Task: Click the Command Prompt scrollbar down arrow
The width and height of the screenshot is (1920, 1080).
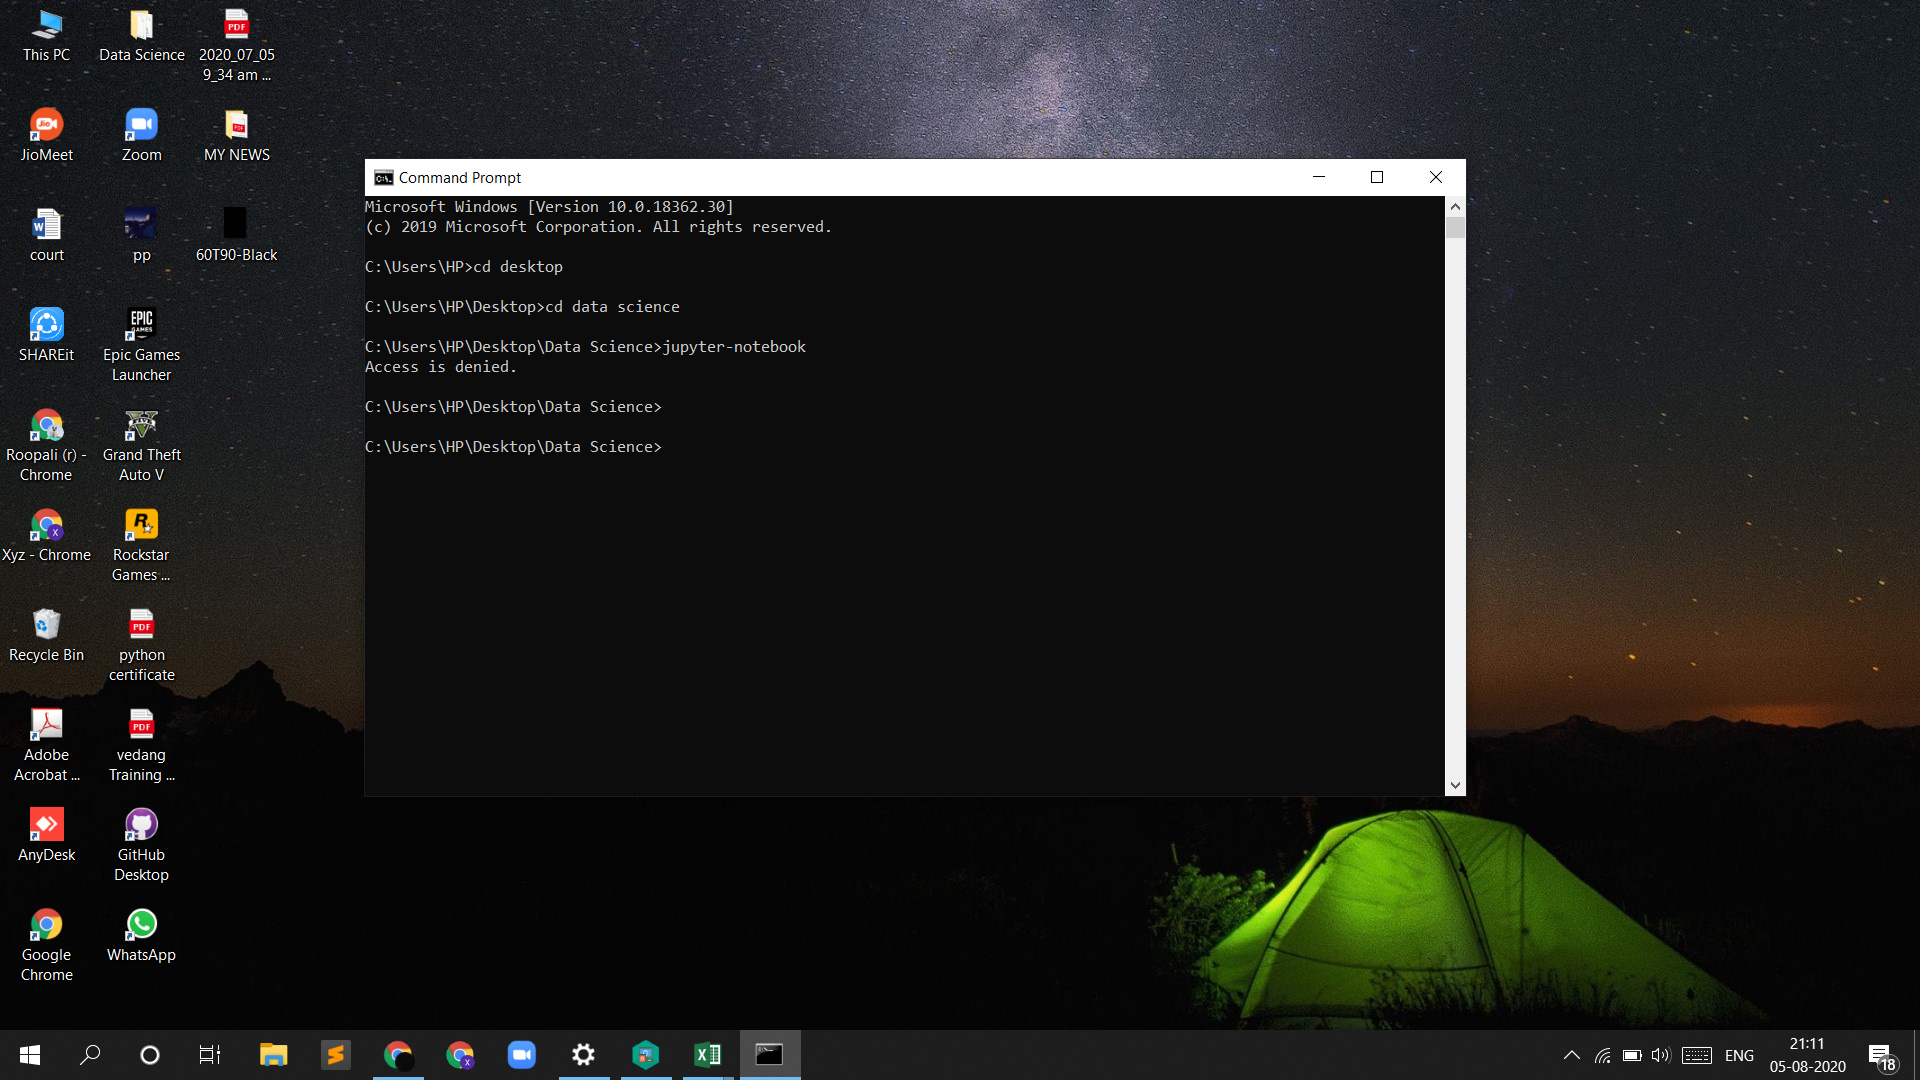Action: (1455, 786)
